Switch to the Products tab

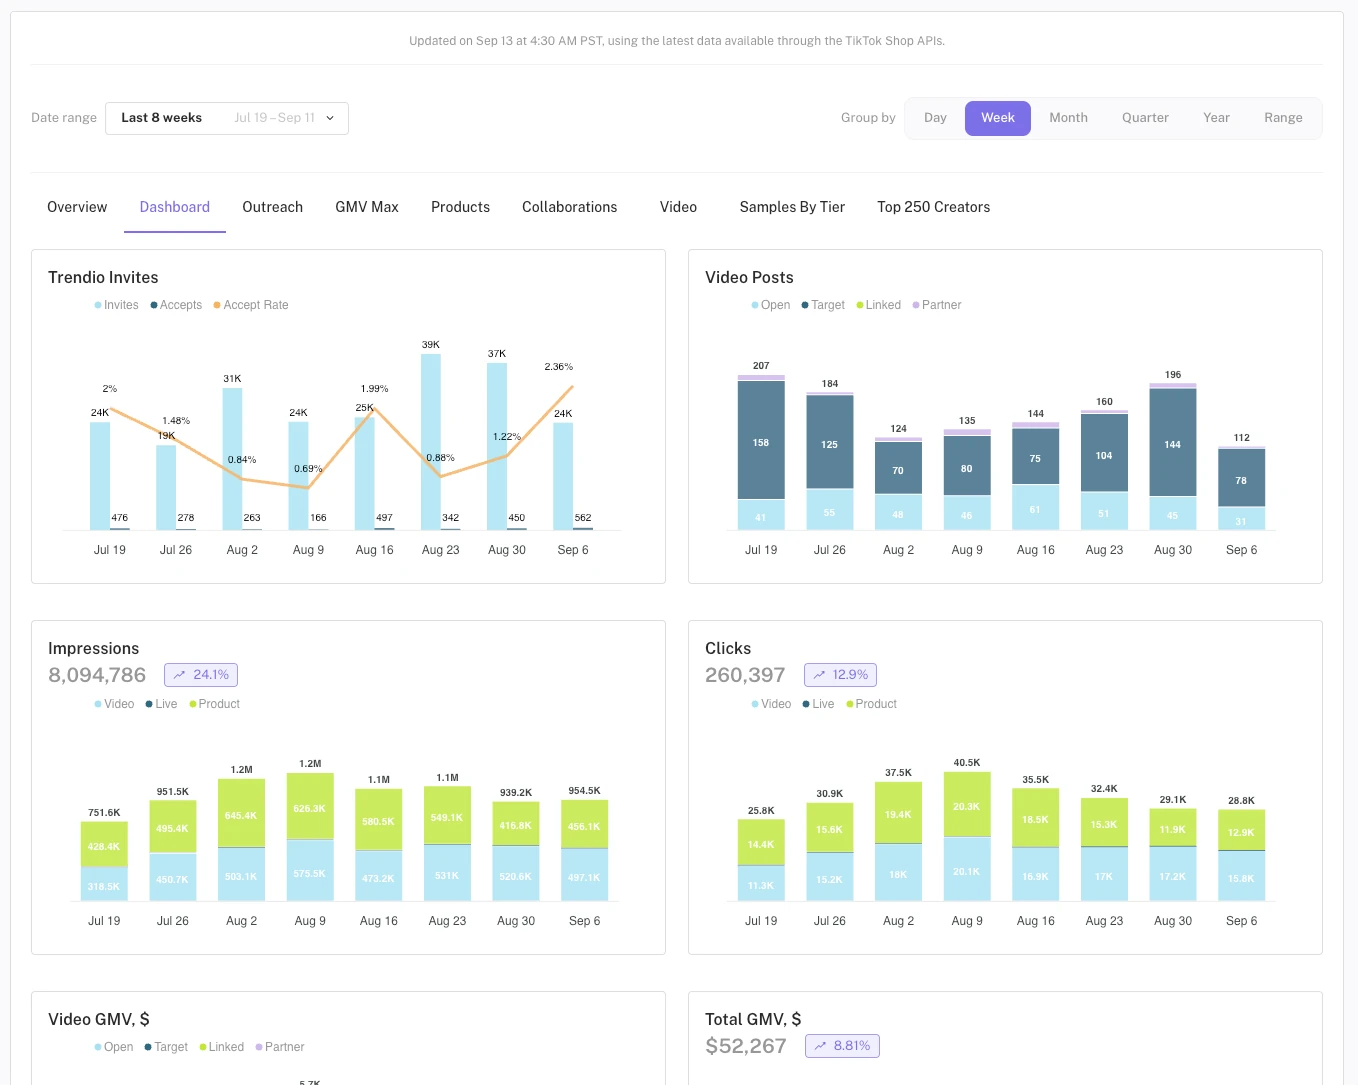click(x=460, y=207)
